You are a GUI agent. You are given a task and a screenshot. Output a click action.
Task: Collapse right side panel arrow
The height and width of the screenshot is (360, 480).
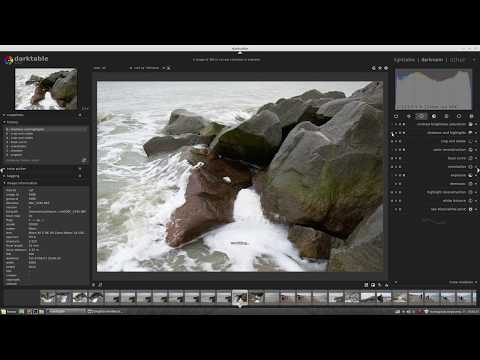click(478, 170)
